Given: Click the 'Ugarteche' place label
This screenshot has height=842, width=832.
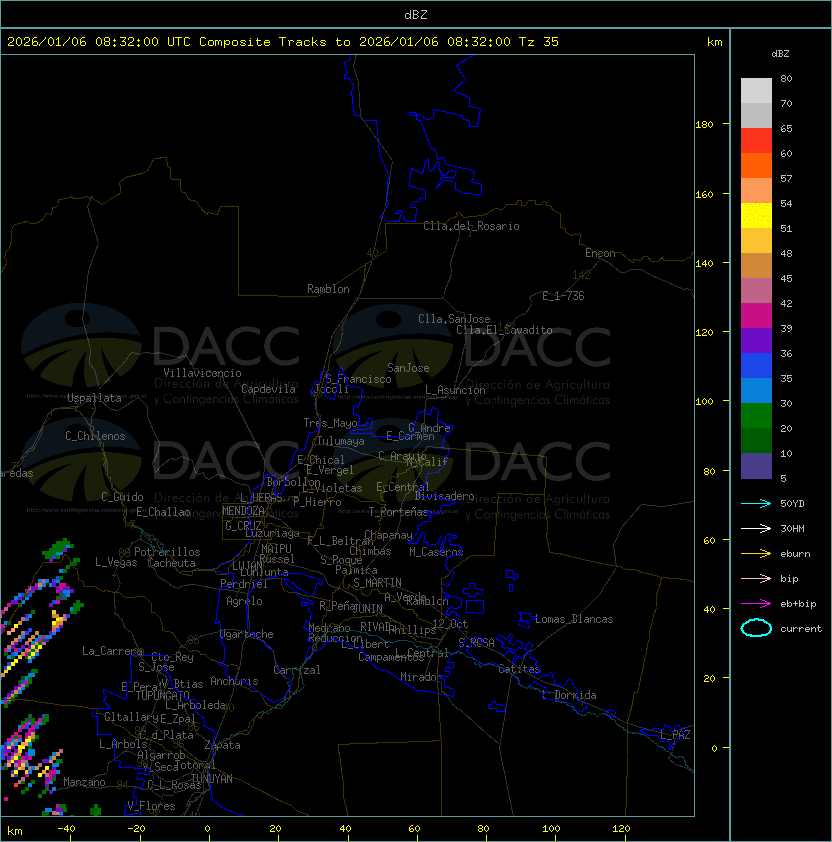Looking at the screenshot, I should pos(247,634).
